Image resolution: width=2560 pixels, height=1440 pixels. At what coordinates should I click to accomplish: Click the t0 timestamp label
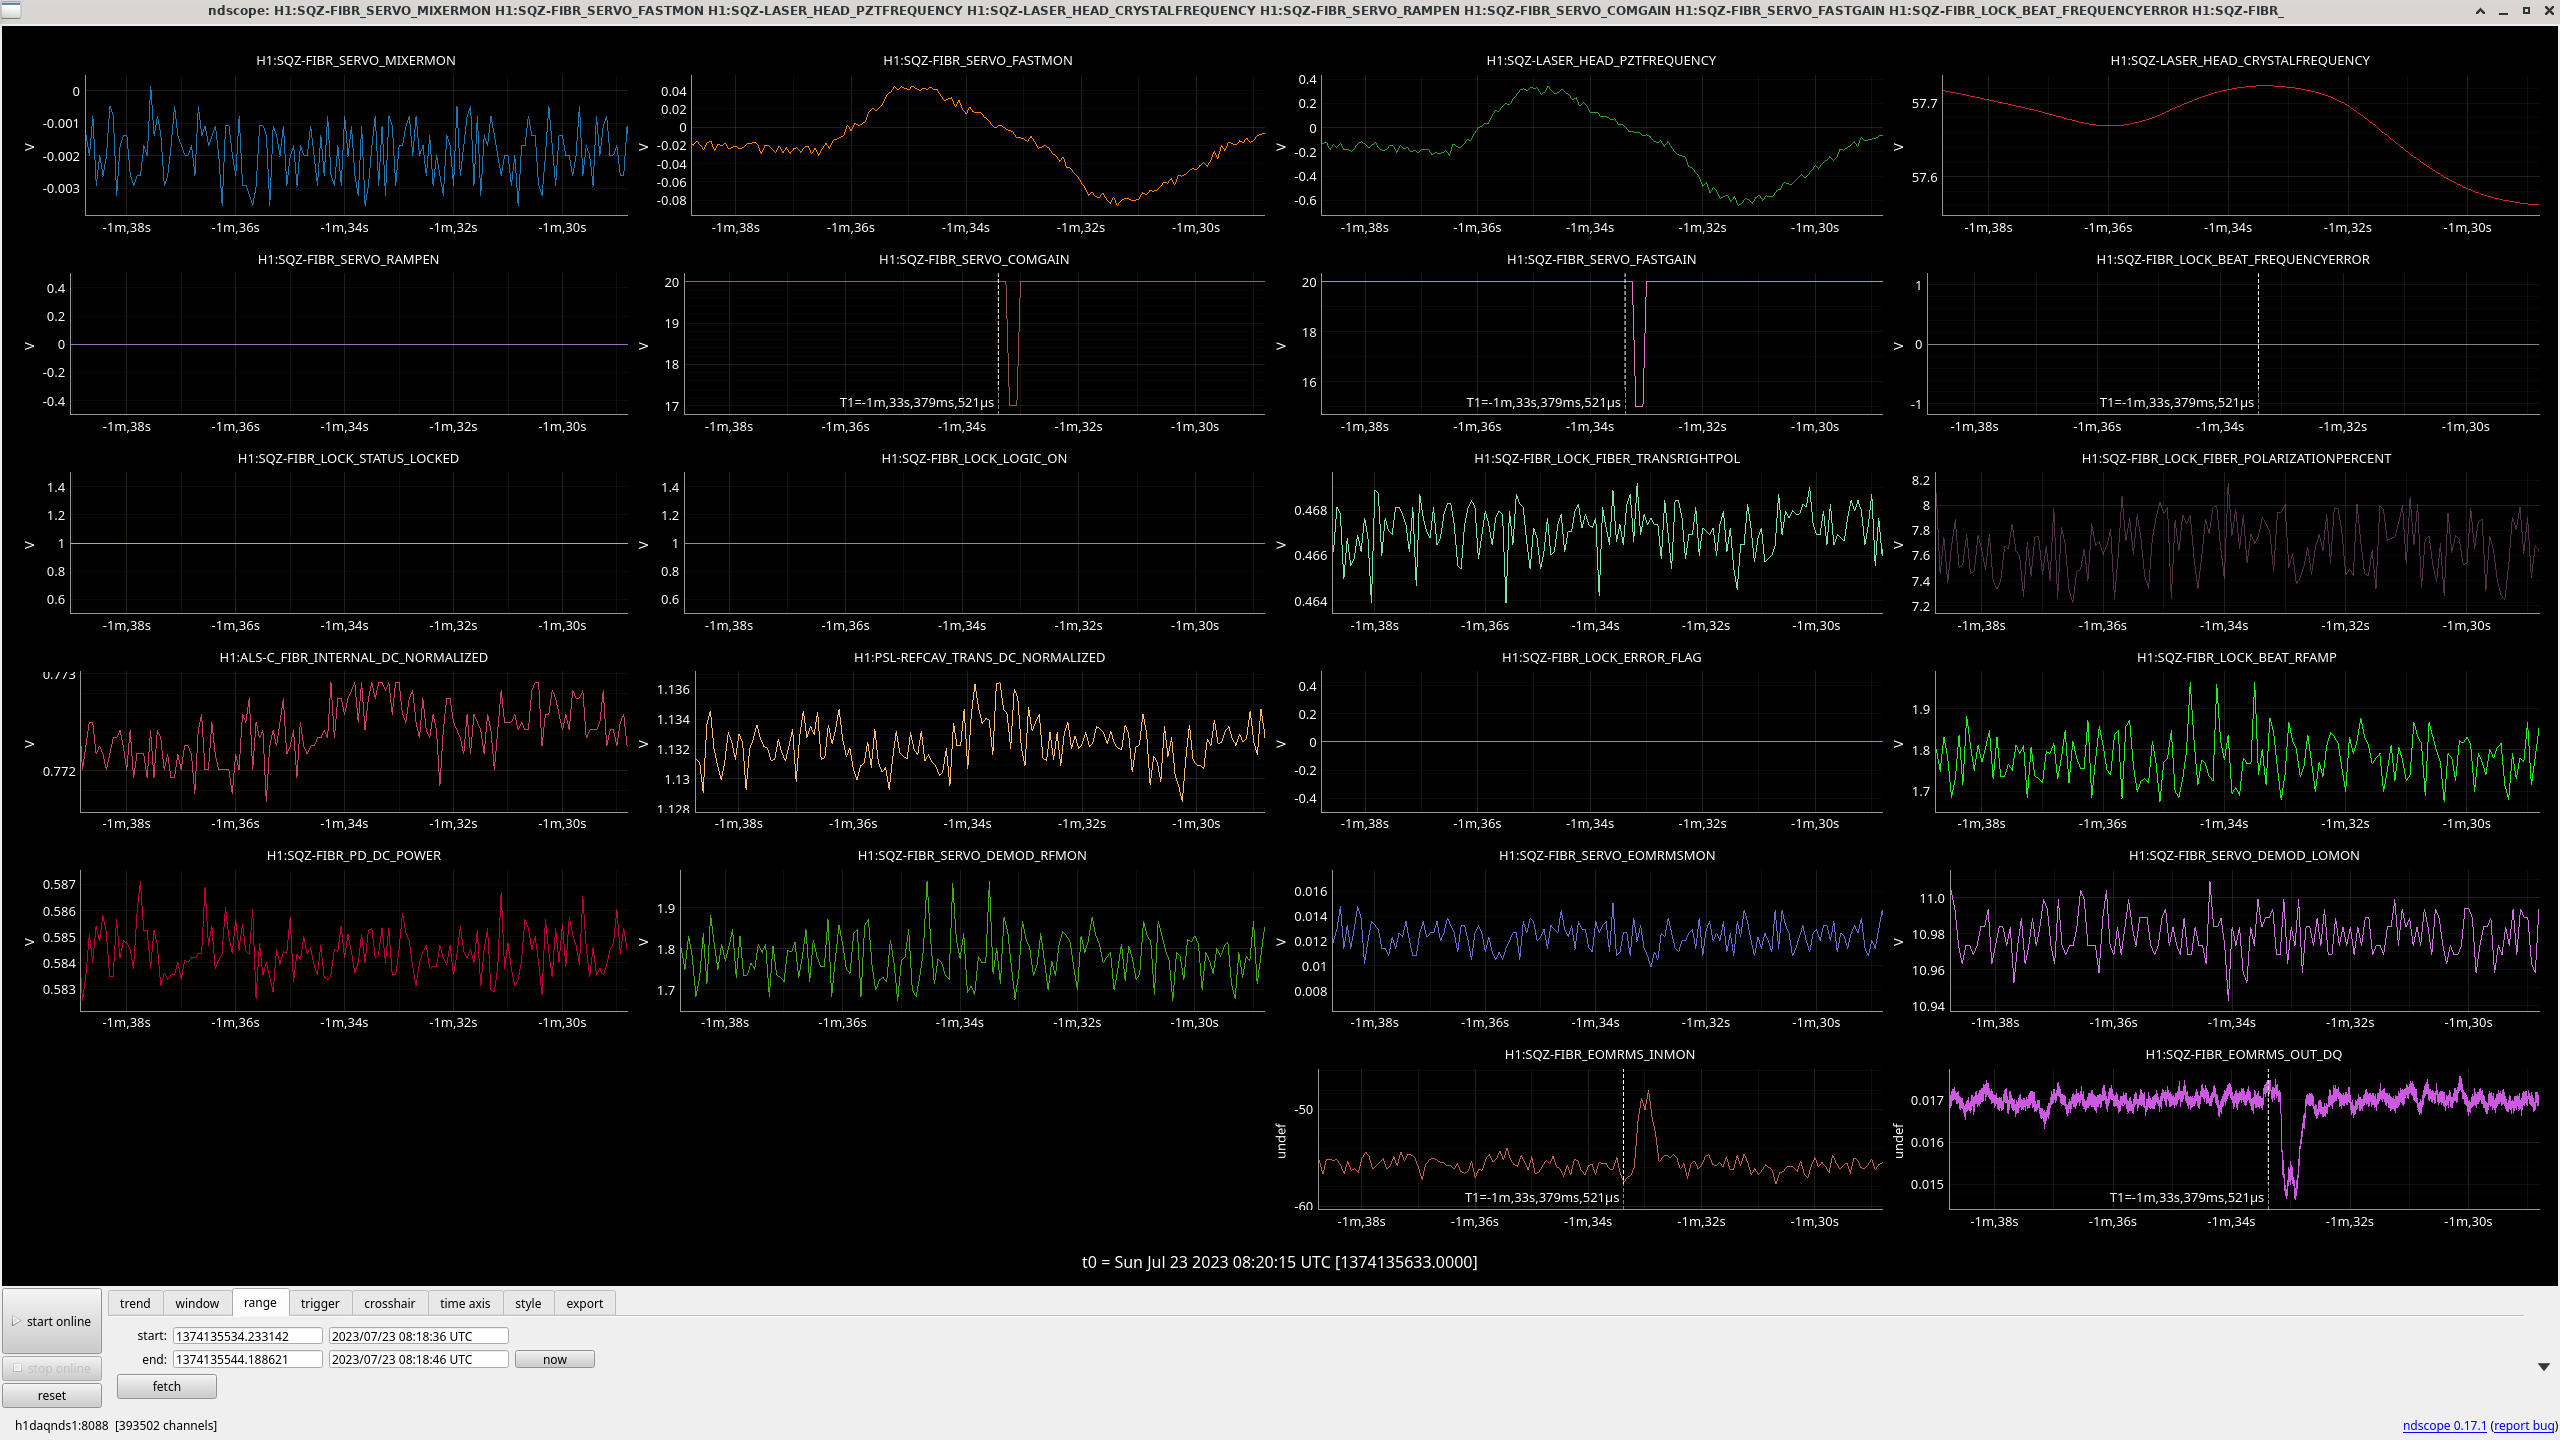1279,1262
